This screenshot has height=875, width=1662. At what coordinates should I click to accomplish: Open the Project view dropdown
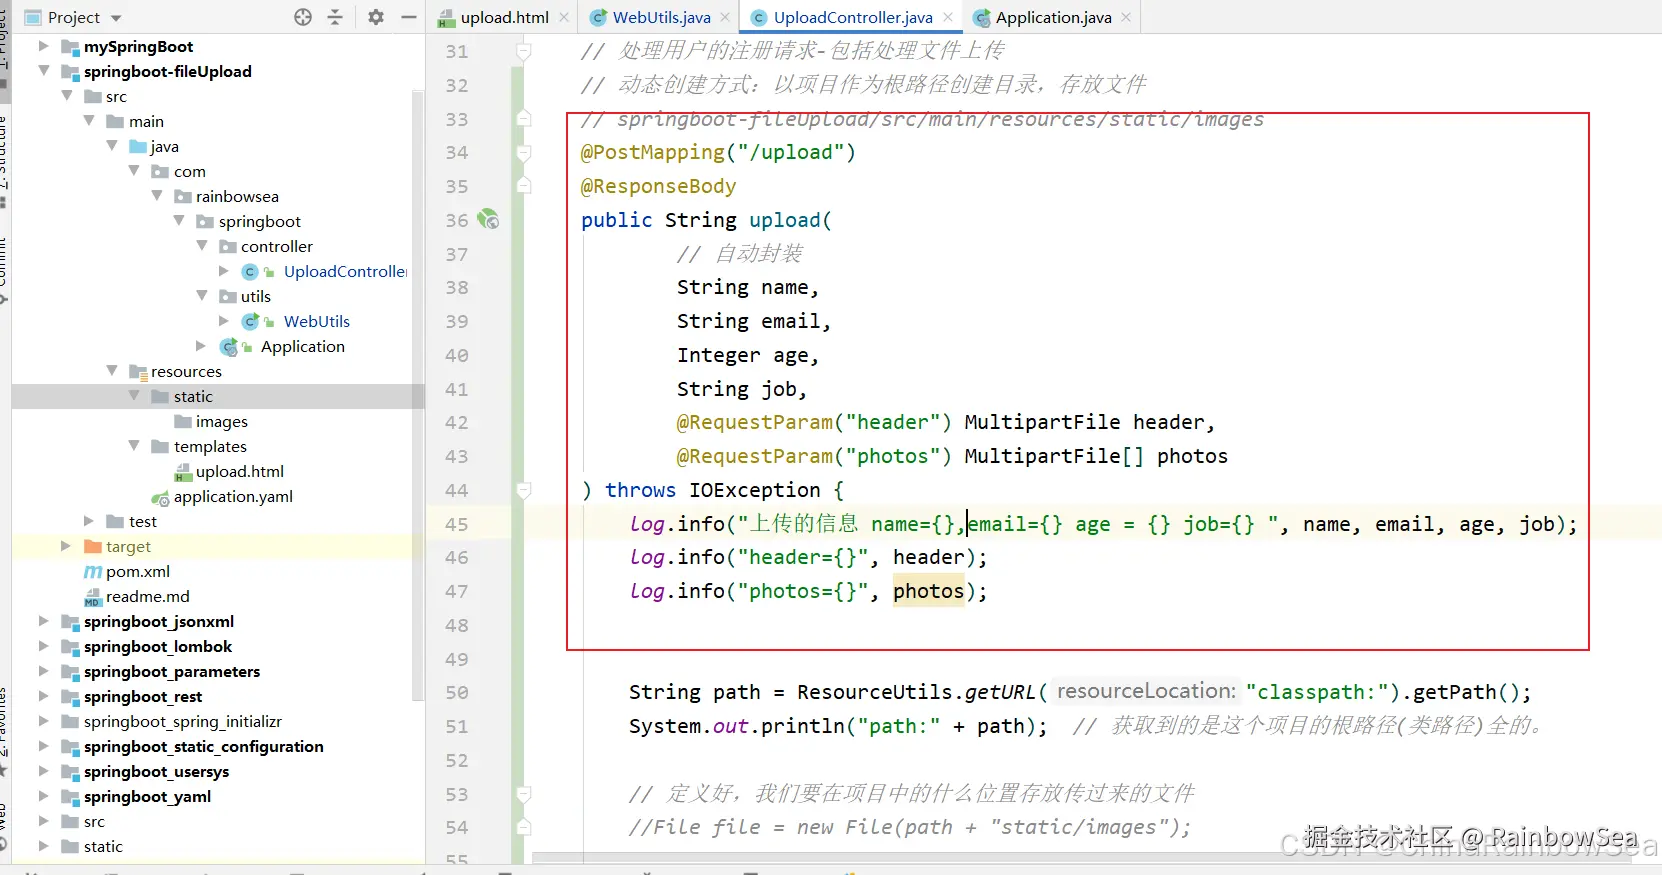tap(116, 18)
